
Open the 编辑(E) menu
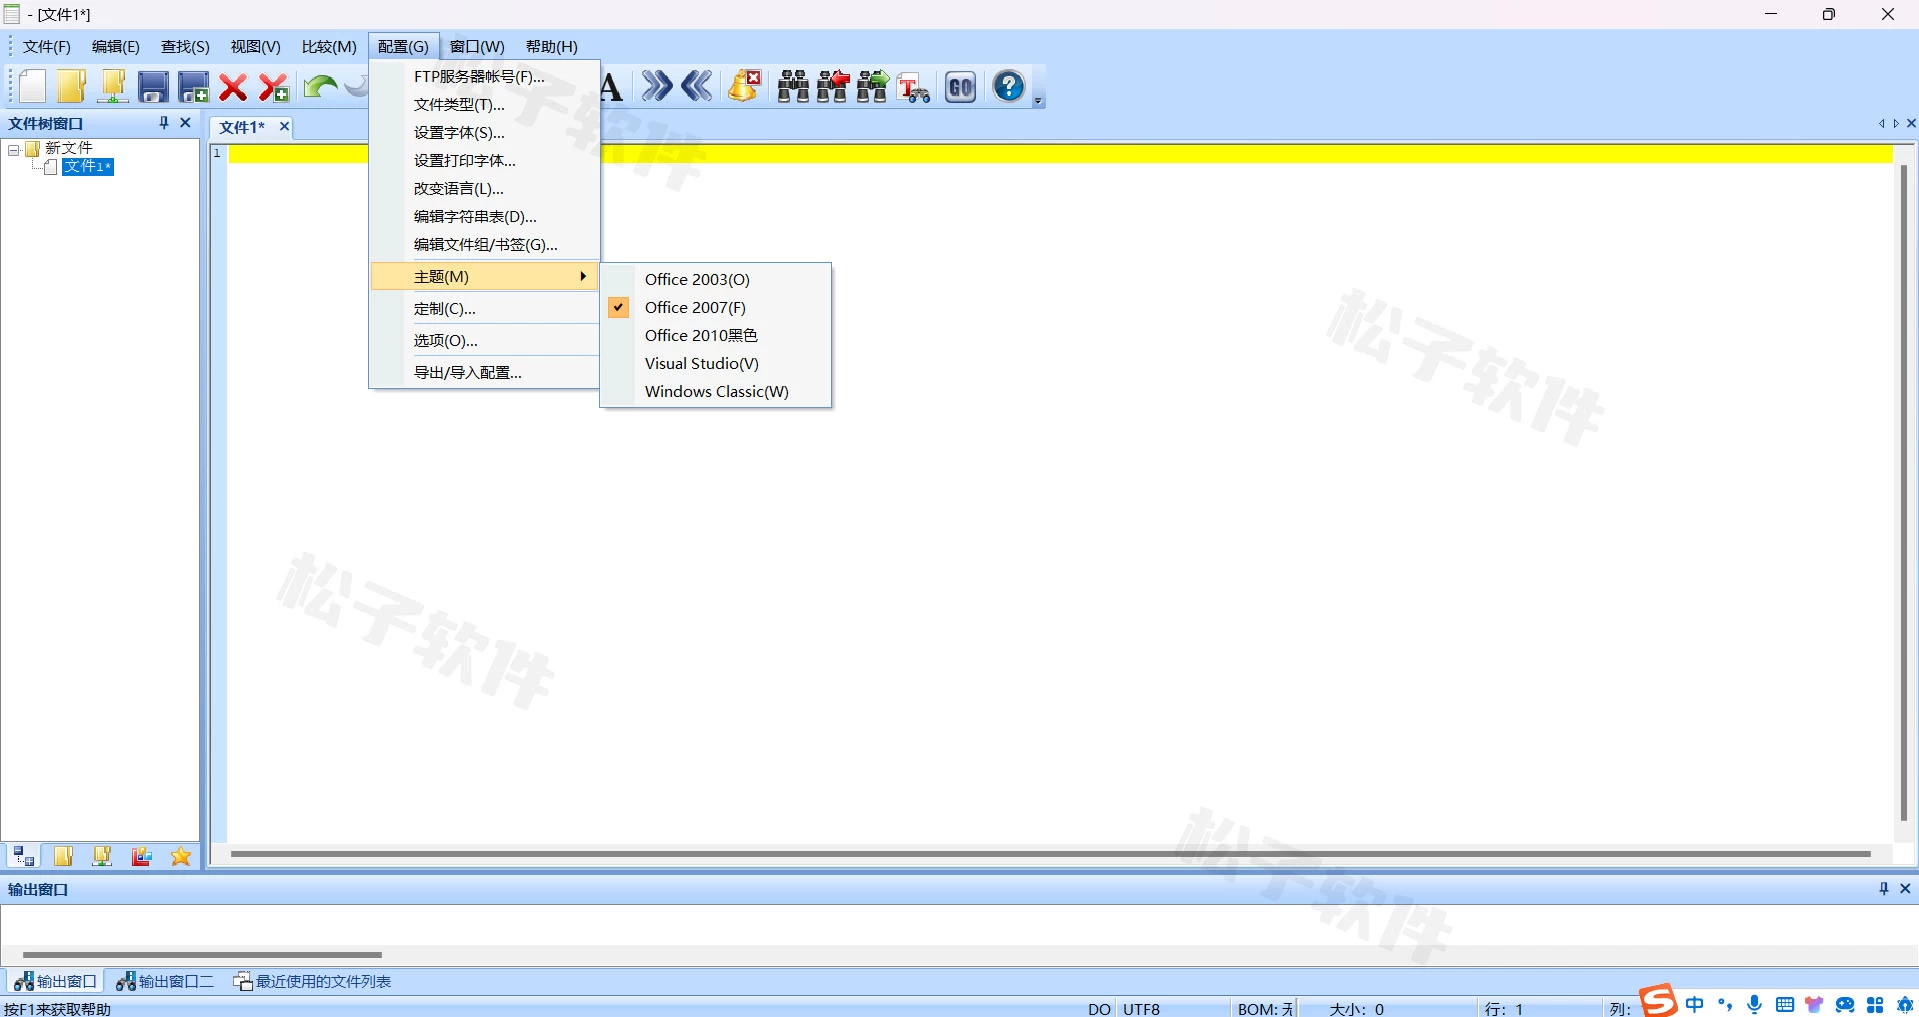(116, 46)
